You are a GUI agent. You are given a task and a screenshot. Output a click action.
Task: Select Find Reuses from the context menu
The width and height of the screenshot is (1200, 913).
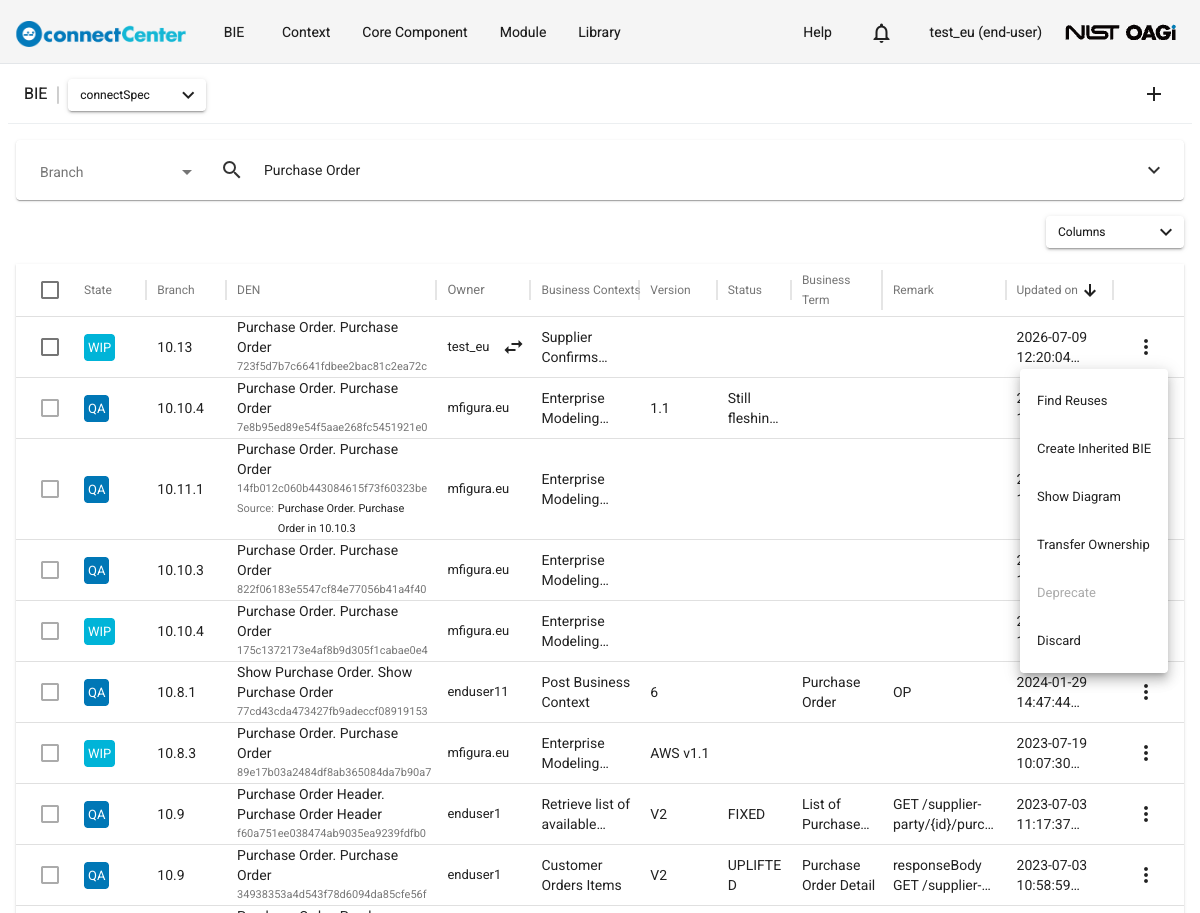tap(1094, 401)
